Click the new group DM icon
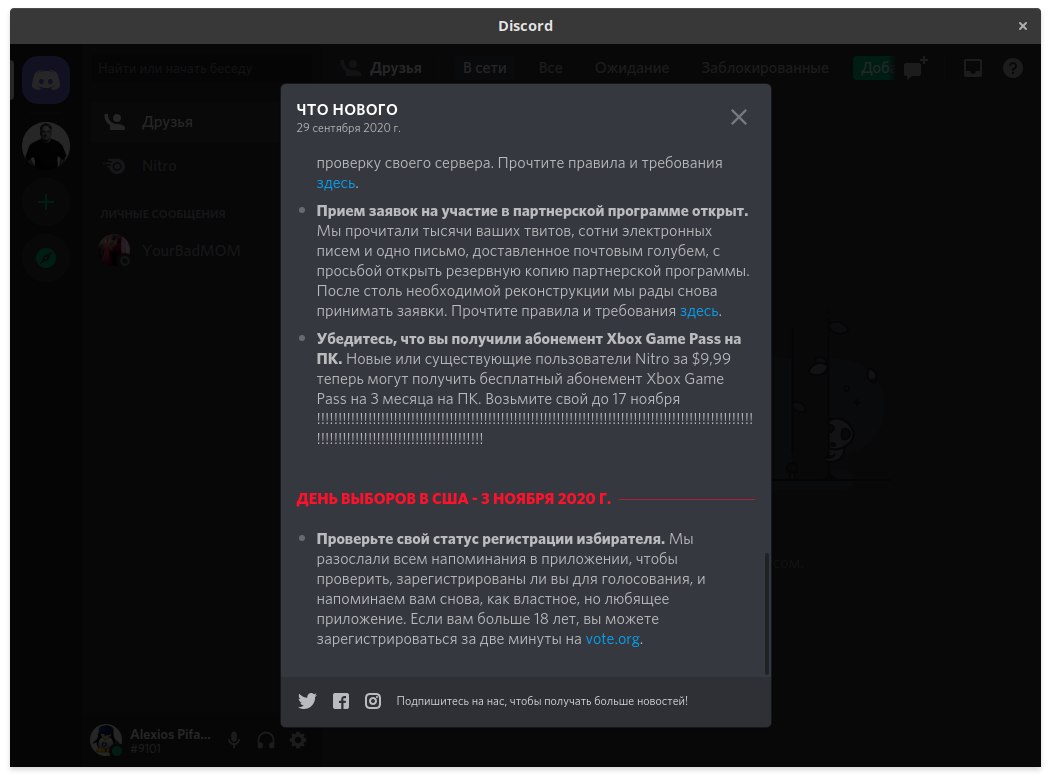1051x778 pixels. [x=915, y=68]
